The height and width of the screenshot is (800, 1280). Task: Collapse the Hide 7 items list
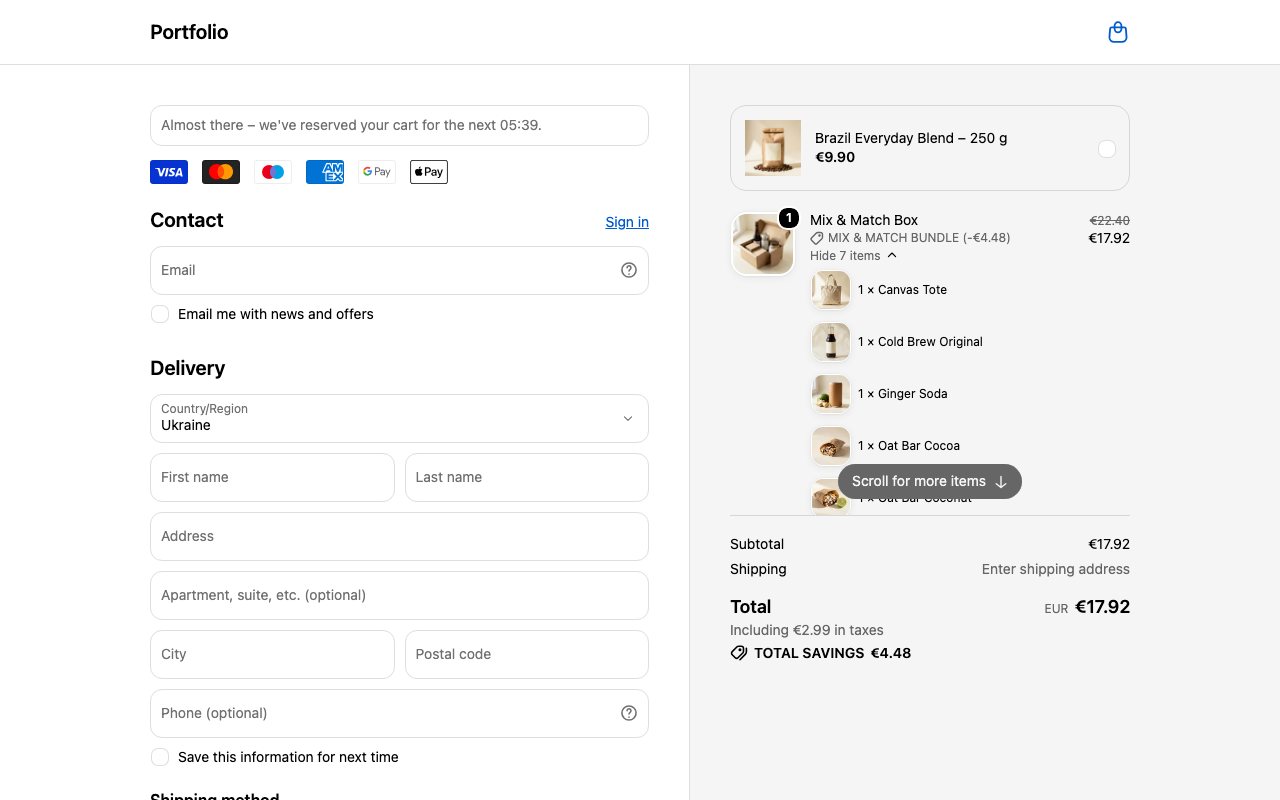(853, 256)
